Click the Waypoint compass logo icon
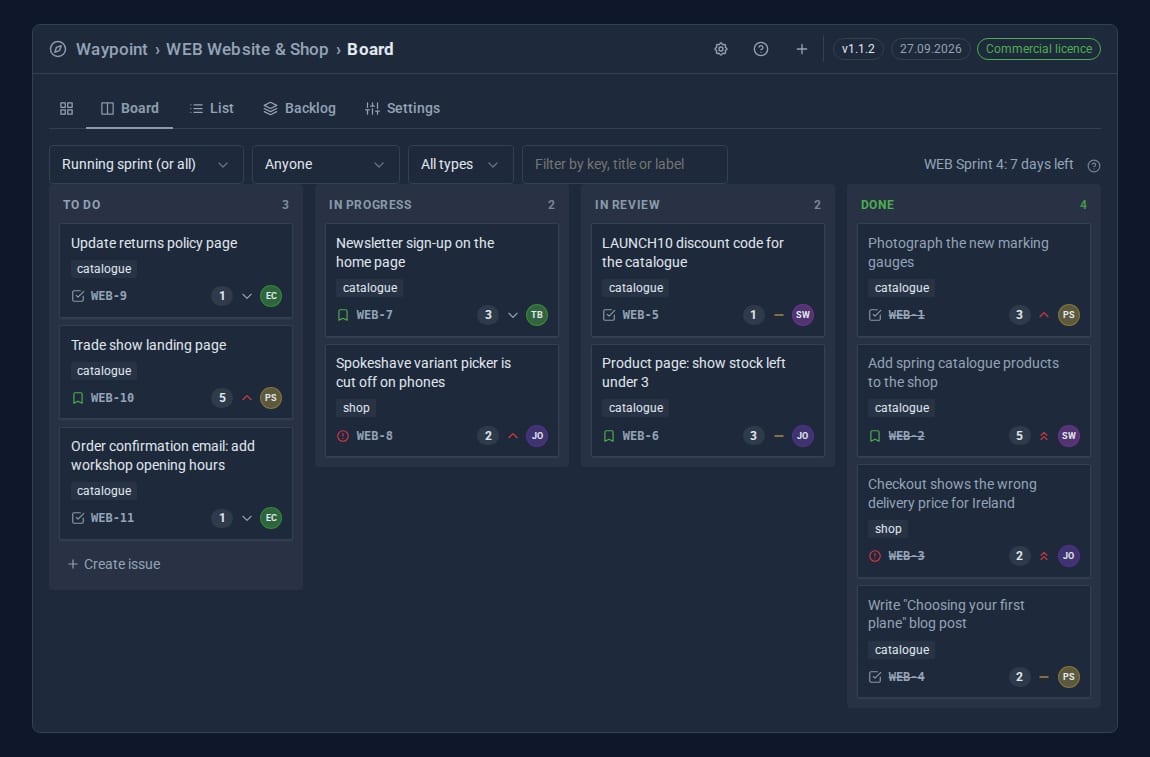 pos(58,49)
